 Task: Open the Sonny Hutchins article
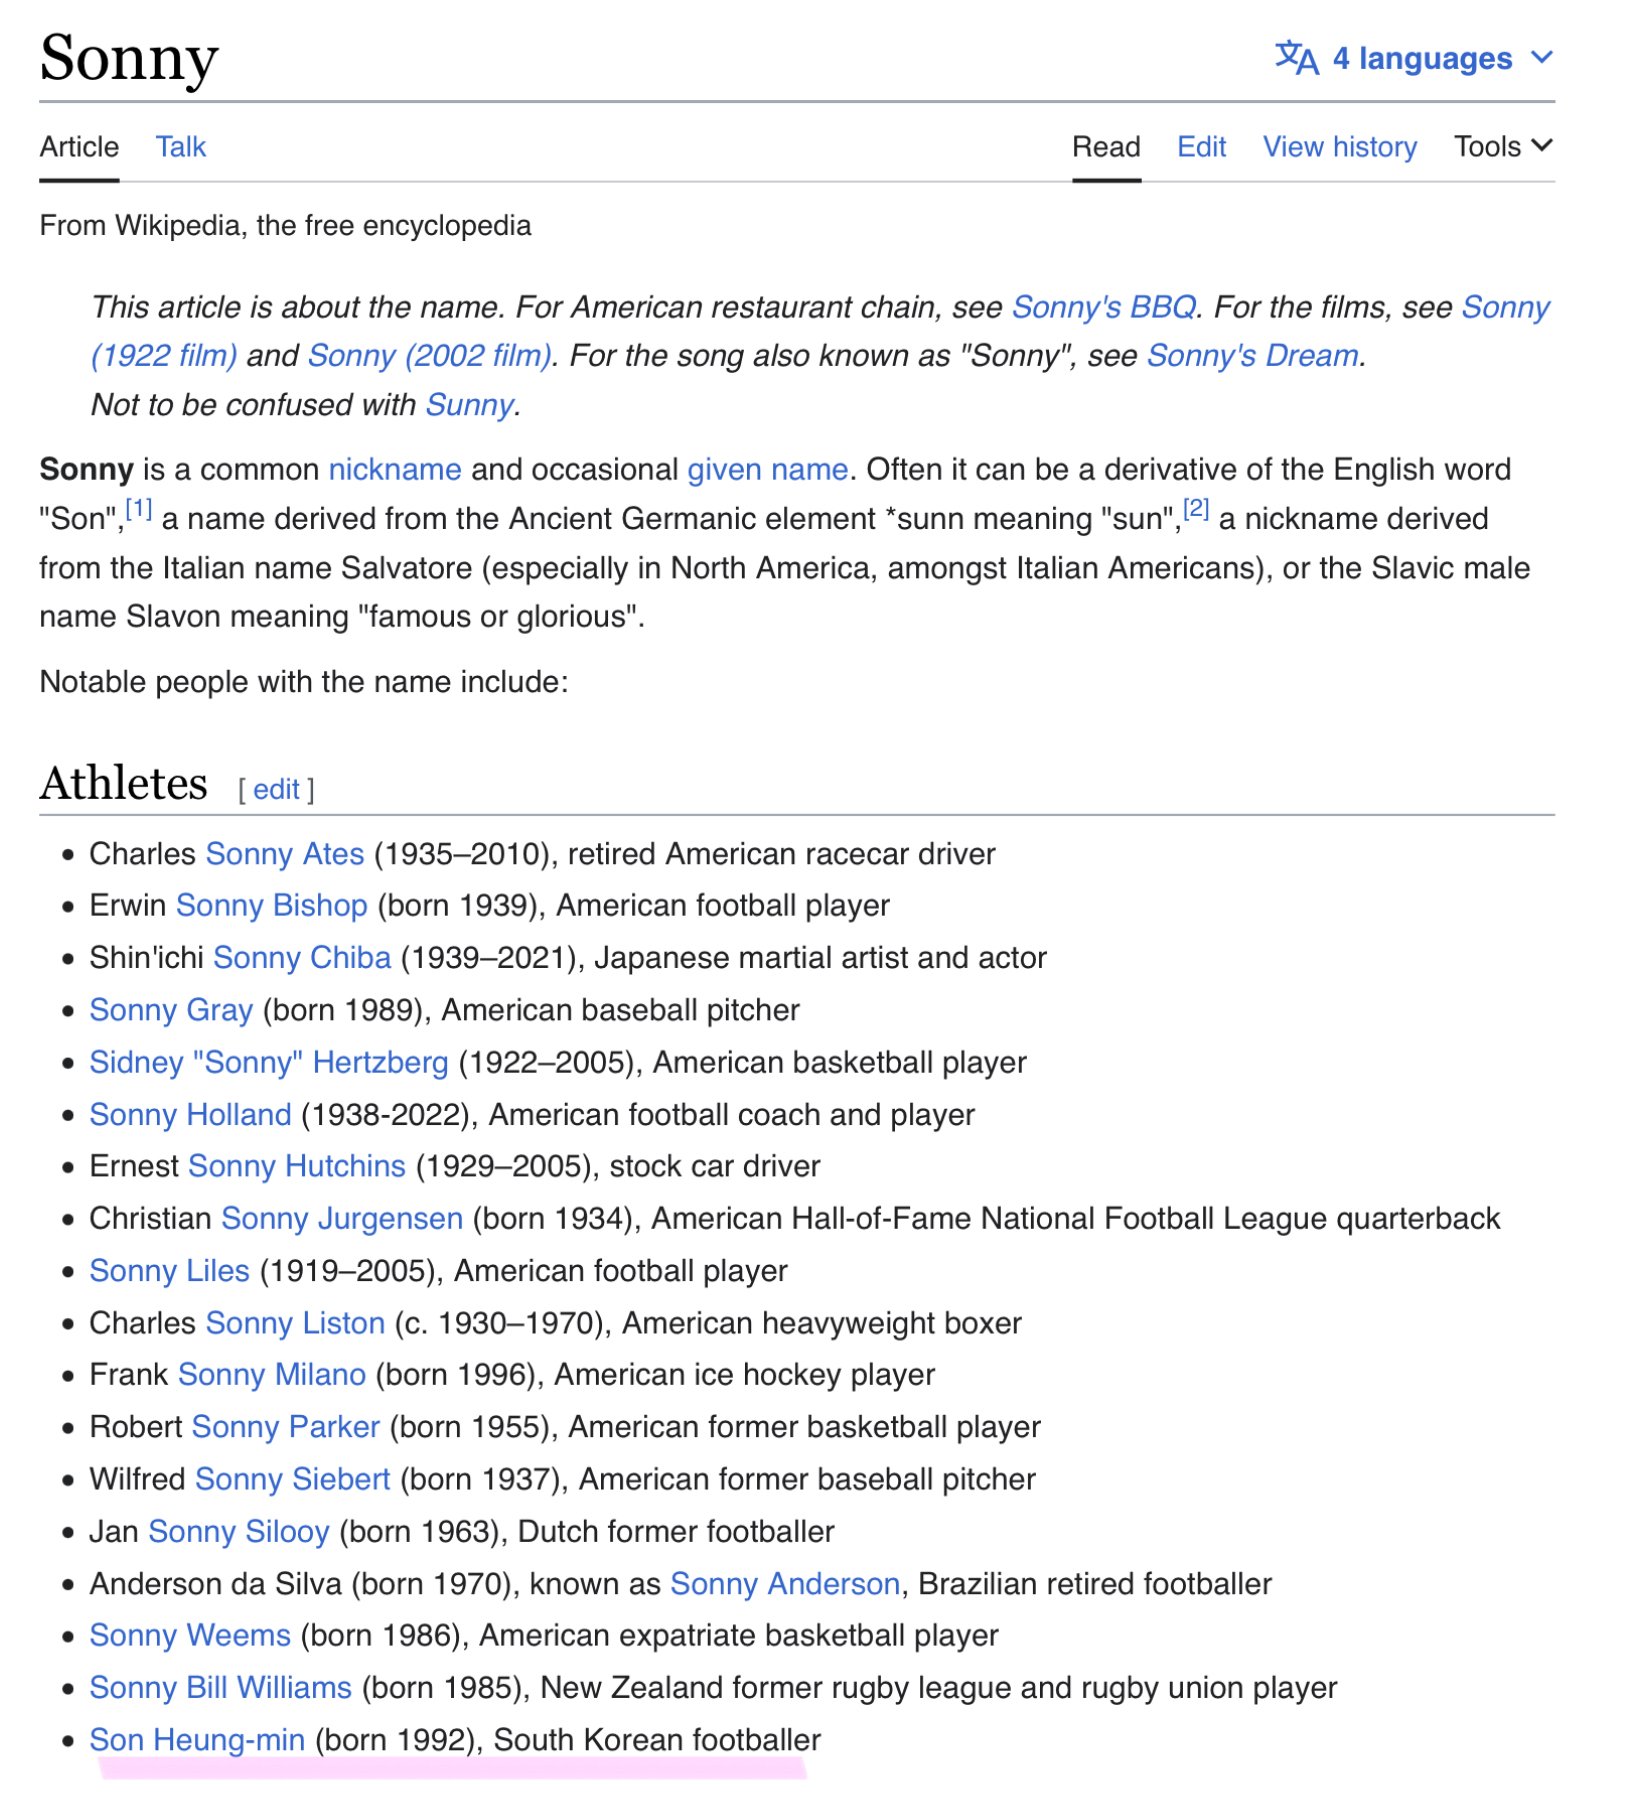[297, 1166]
